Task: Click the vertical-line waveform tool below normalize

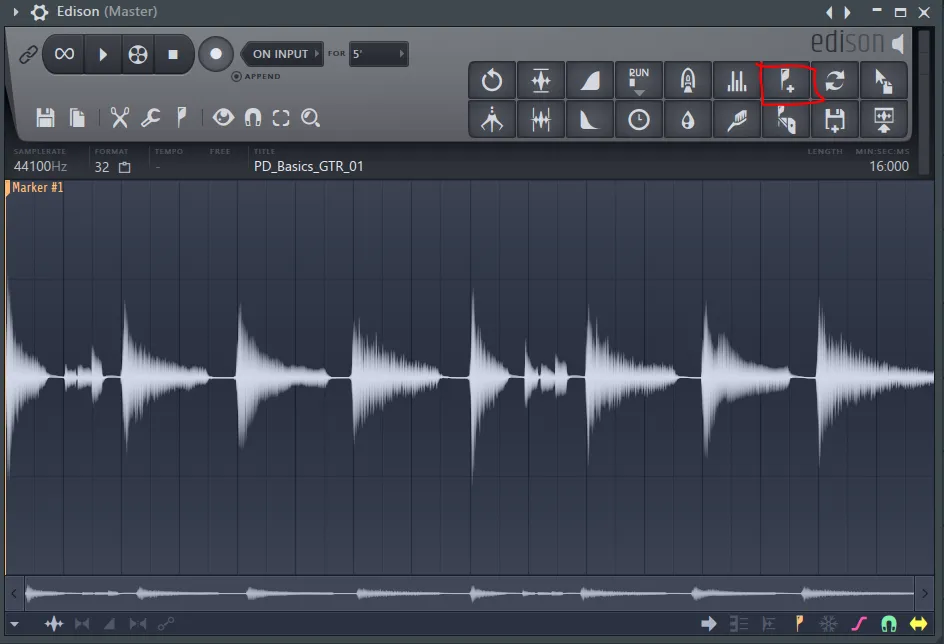Action: pyautogui.click(x=541, y=120)
